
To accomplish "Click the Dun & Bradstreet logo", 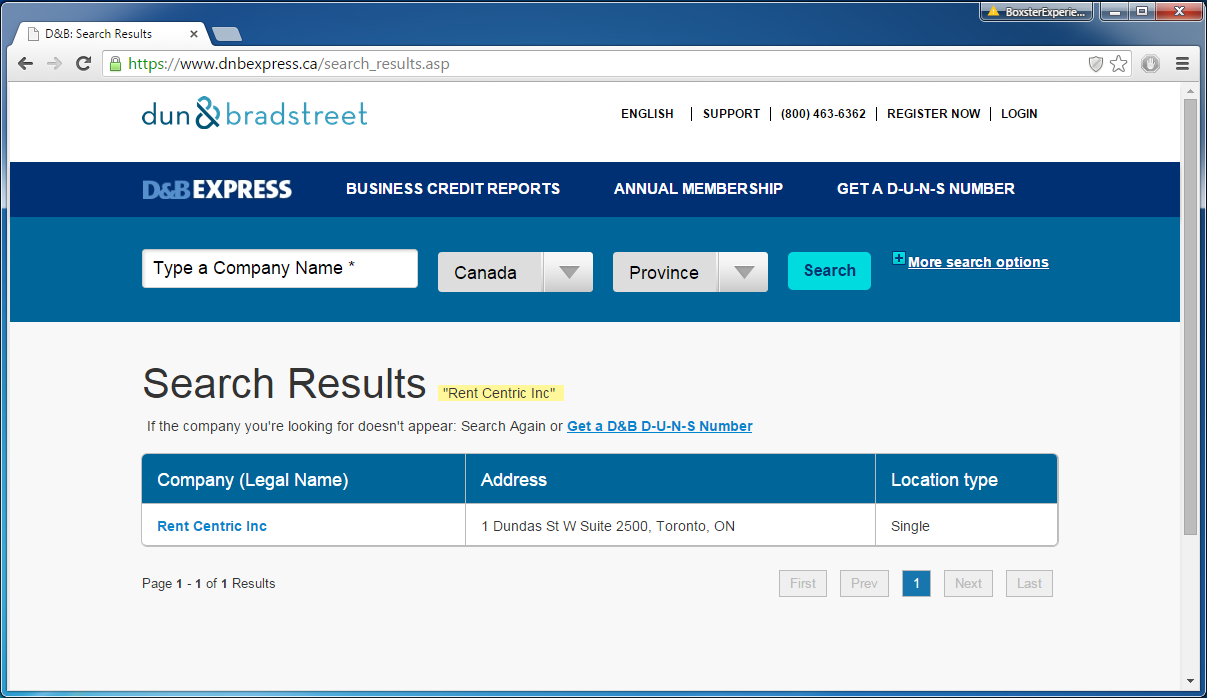I will (254, 113).
